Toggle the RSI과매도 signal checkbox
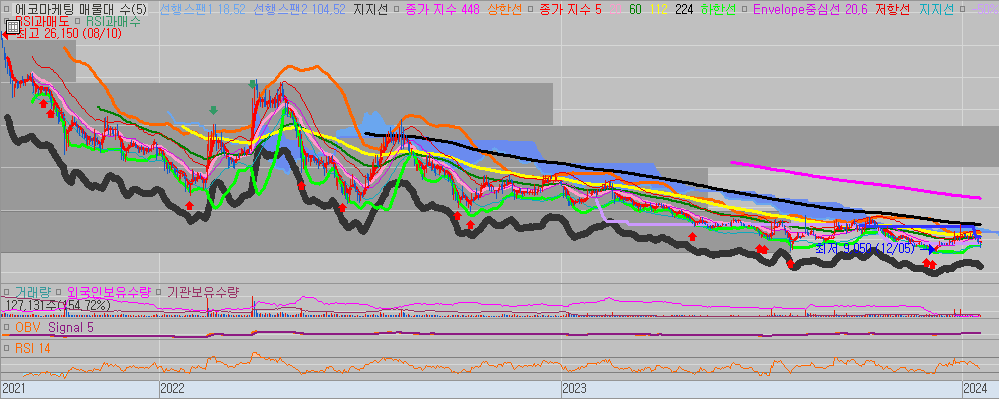The width and height of the screenshot is (999, 399). click(7, 20)
